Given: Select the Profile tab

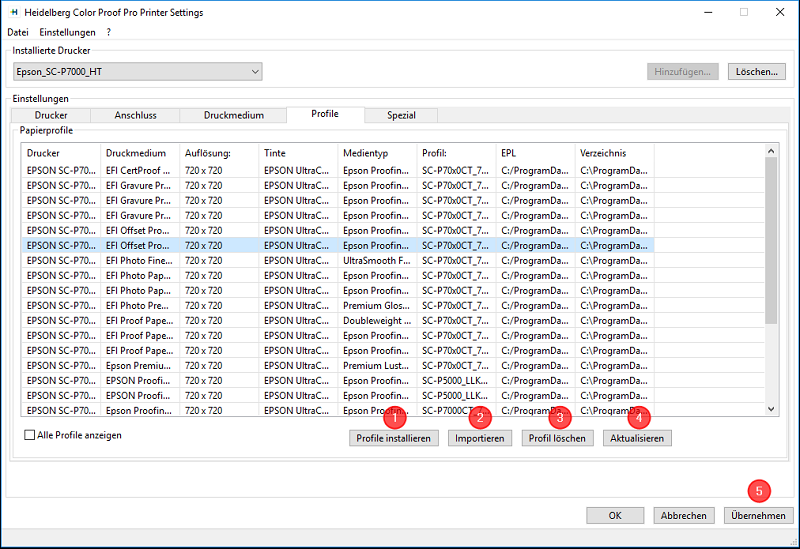Looking at the screenshot, I should [325, 114].
